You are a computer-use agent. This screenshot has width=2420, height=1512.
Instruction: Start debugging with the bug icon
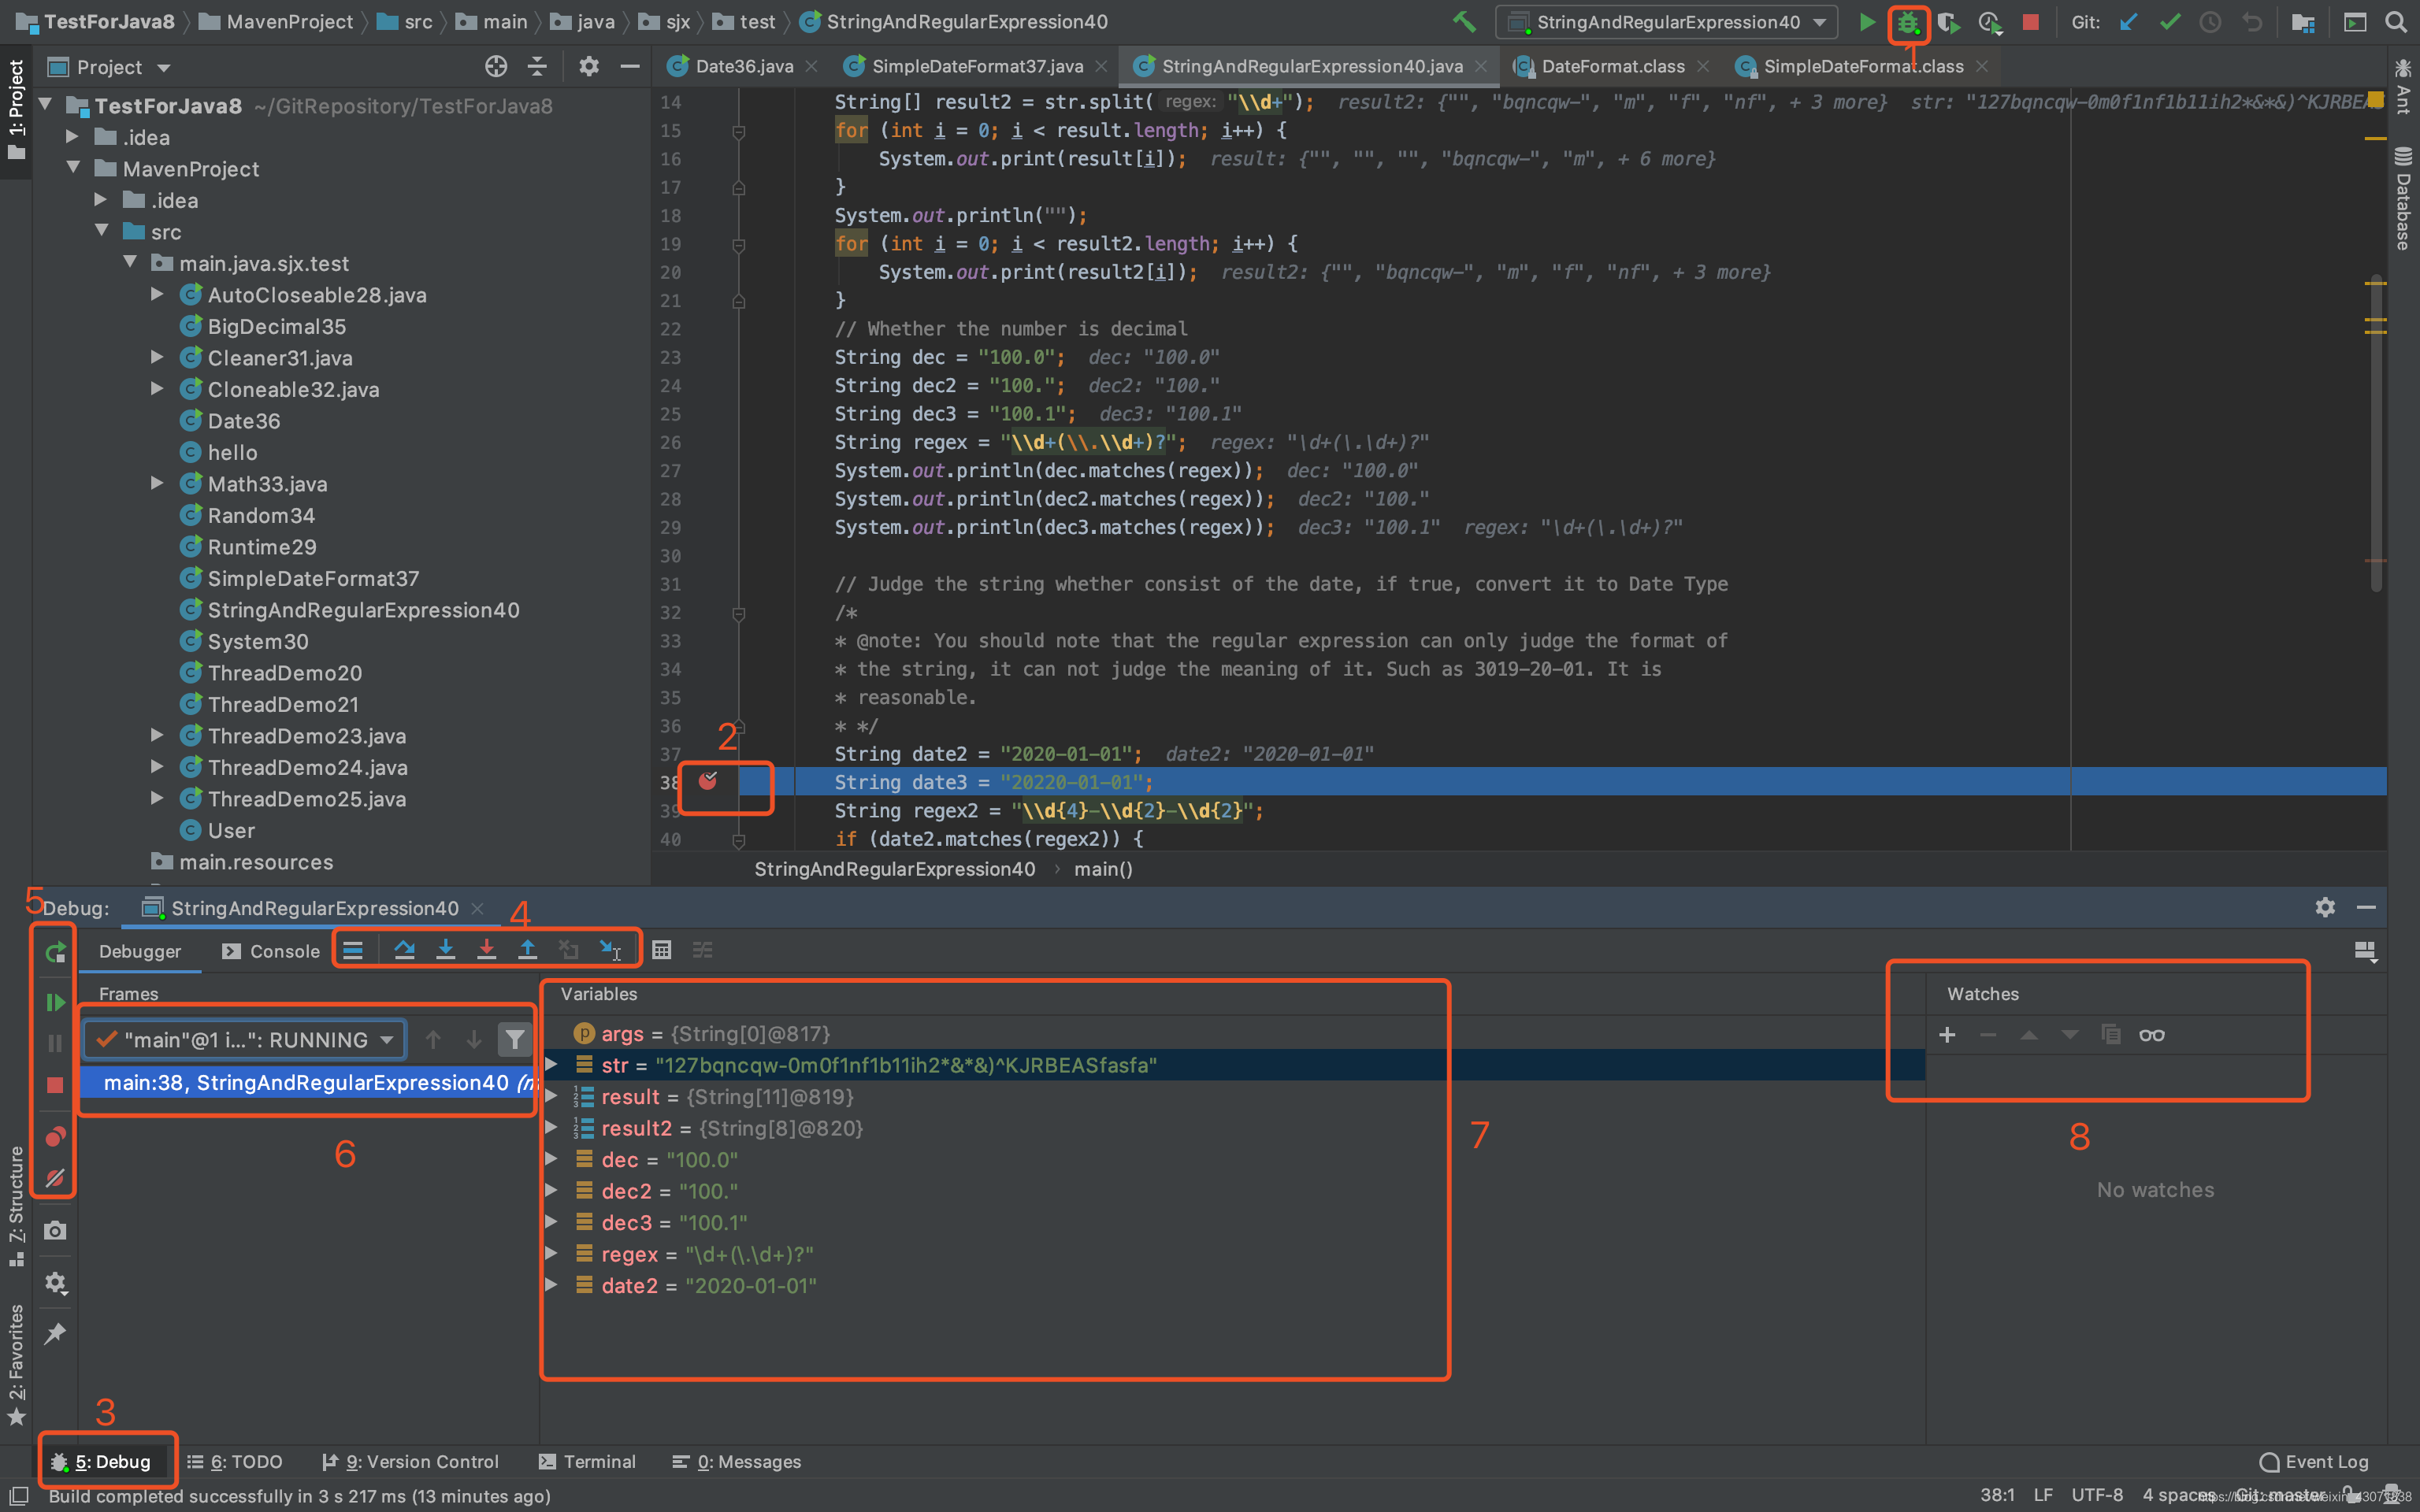click(x=1908, y=22)
